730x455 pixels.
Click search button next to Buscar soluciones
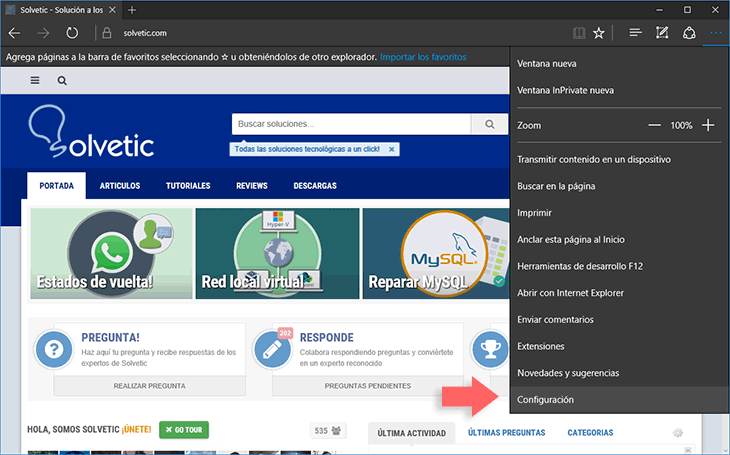489,124
